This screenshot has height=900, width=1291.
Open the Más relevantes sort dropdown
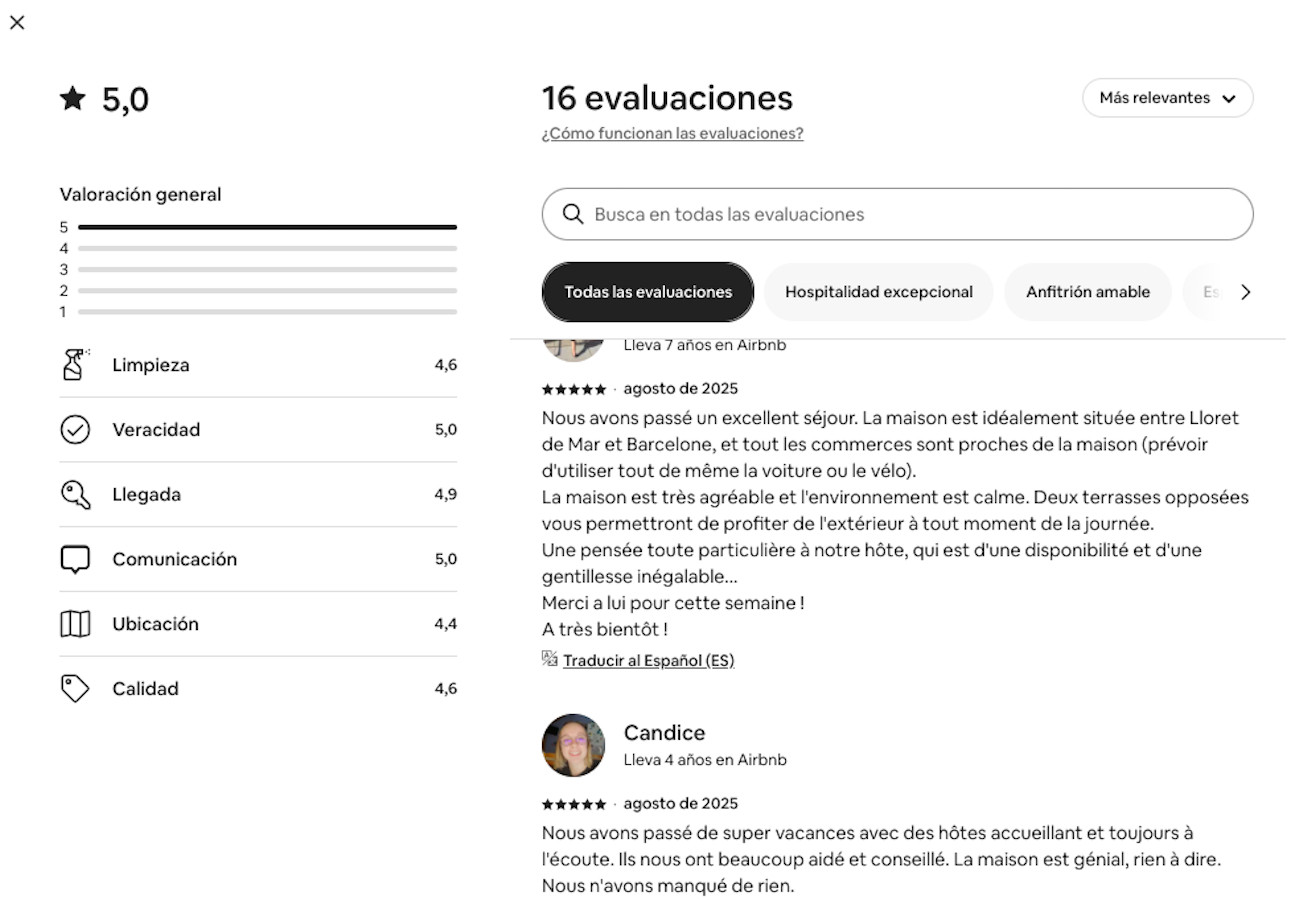(x=1167, y=98)
